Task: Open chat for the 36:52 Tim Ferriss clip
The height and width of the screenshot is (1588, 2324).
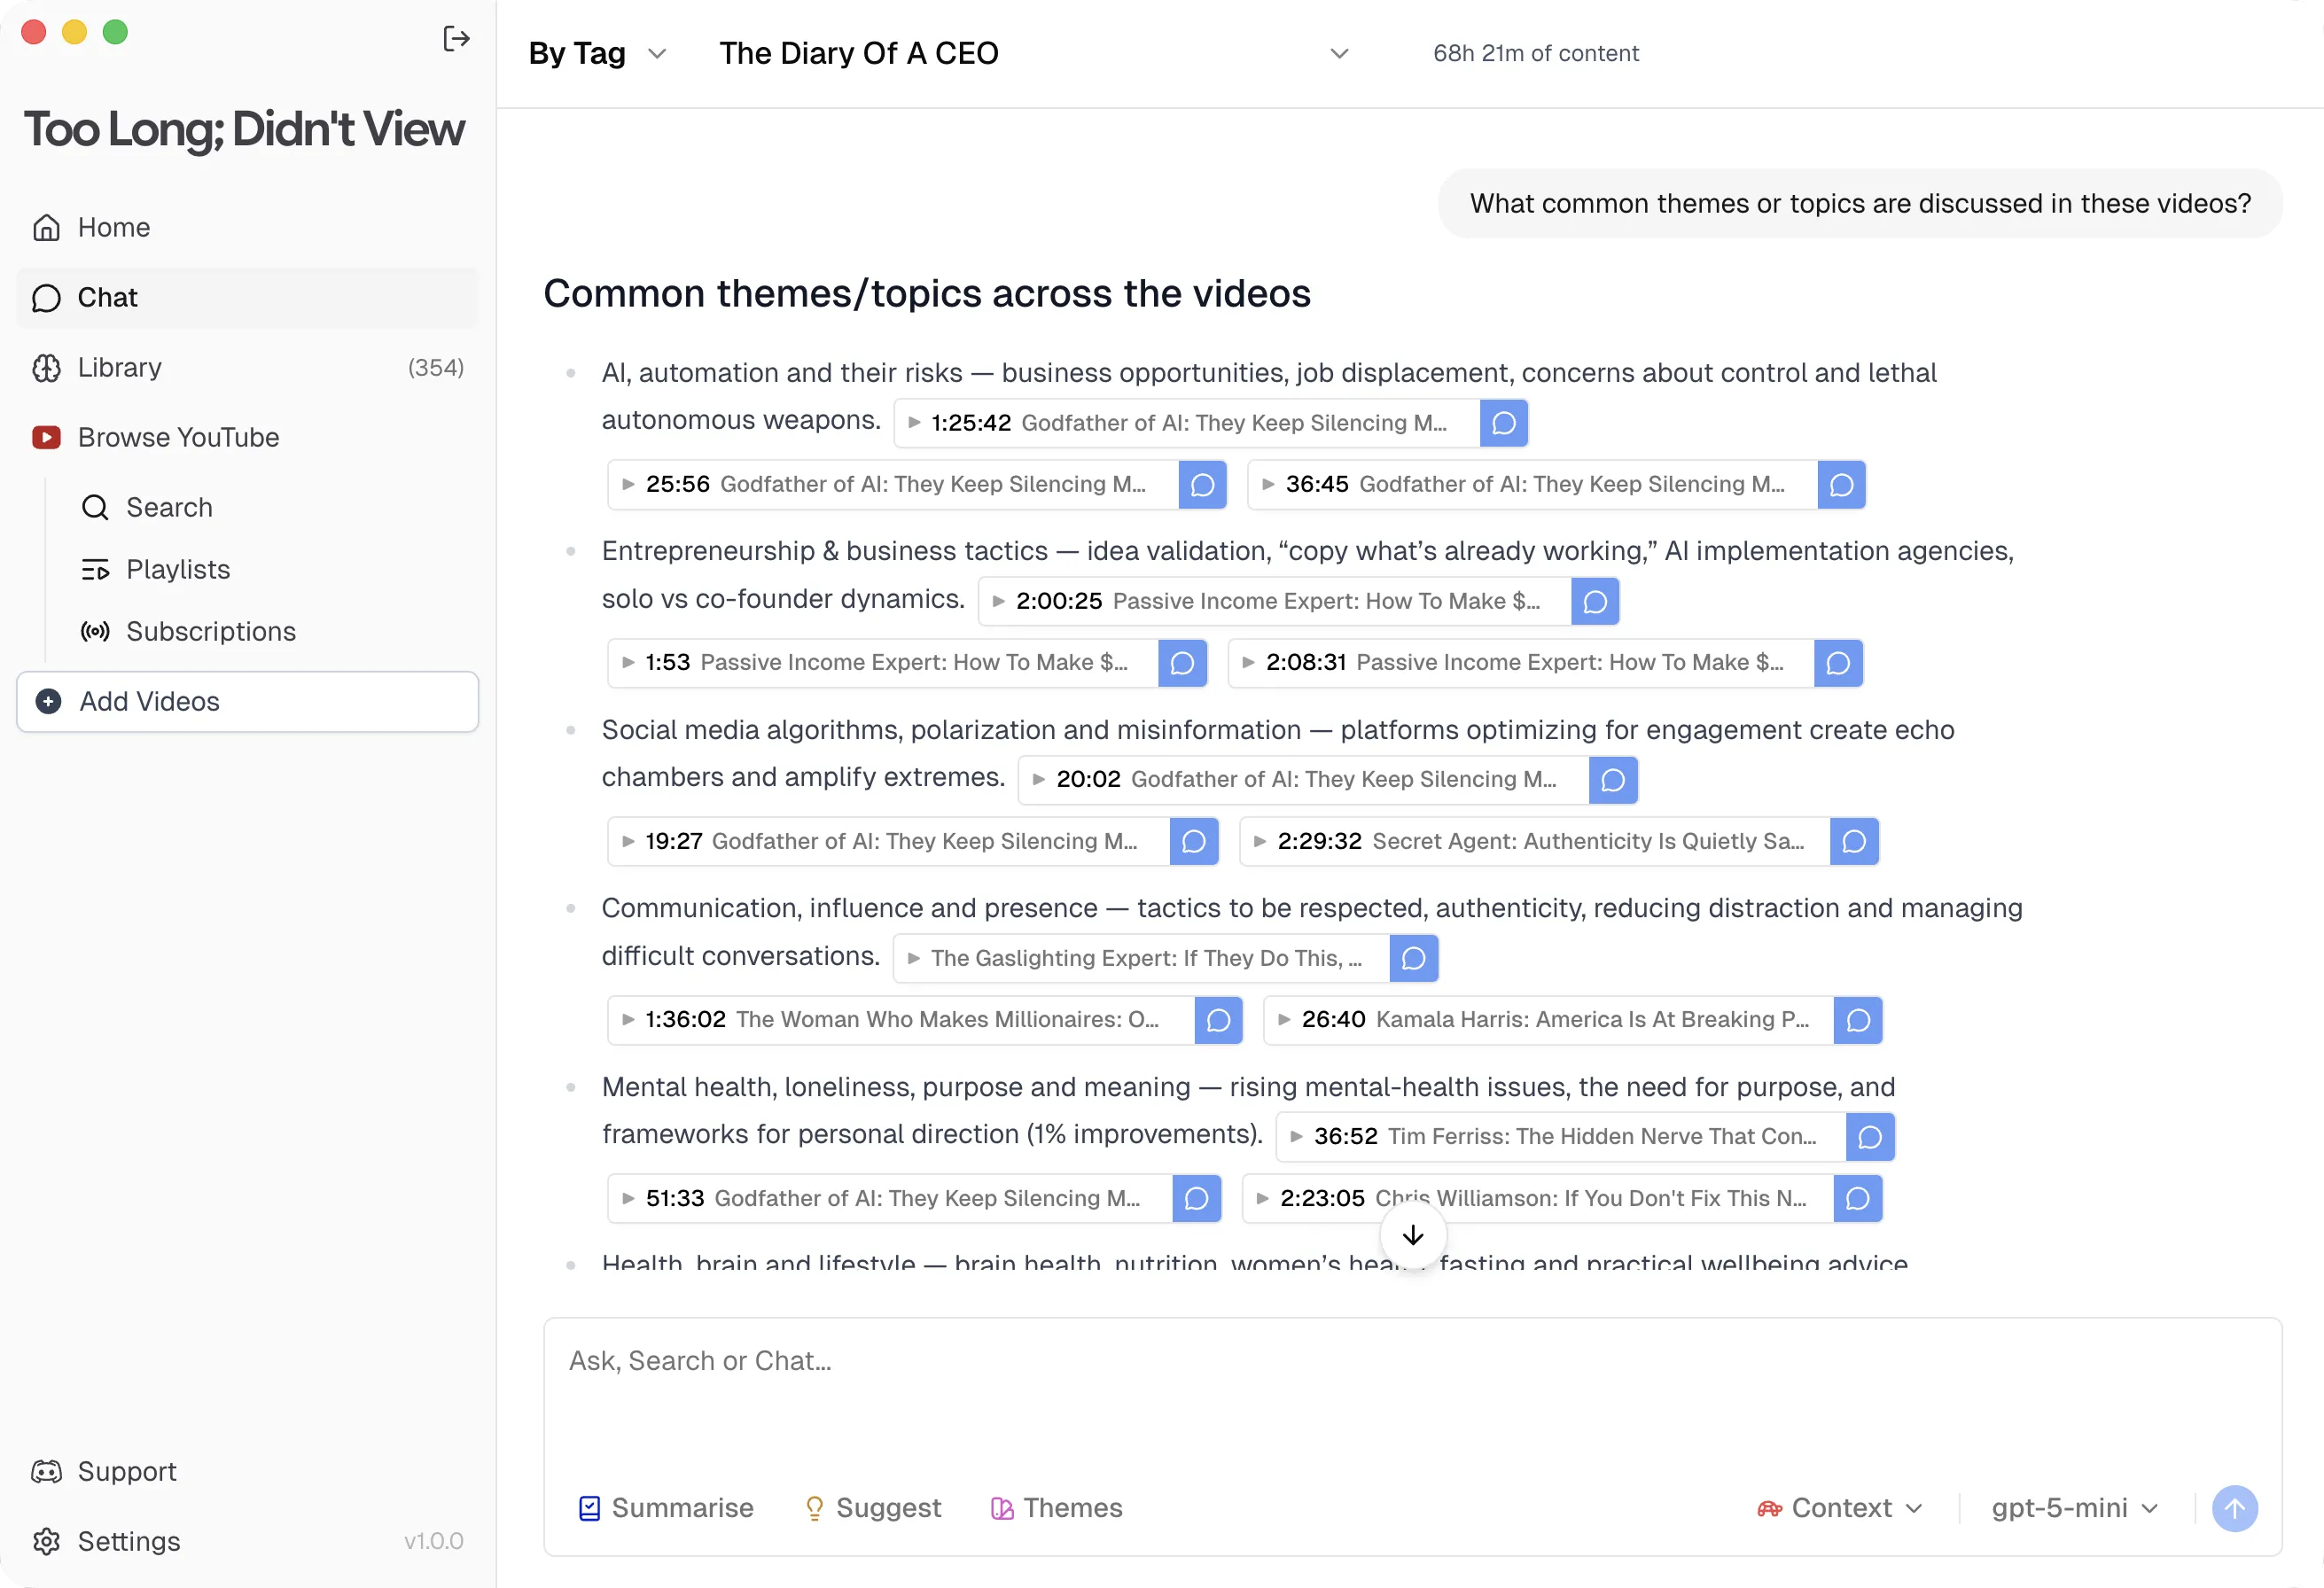Action: [1870, 1137]
